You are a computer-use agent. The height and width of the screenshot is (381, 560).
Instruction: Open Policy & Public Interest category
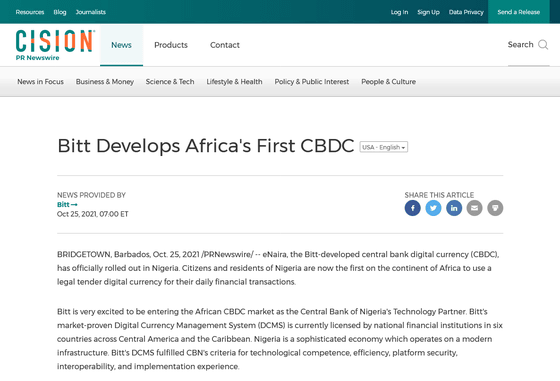312,82
